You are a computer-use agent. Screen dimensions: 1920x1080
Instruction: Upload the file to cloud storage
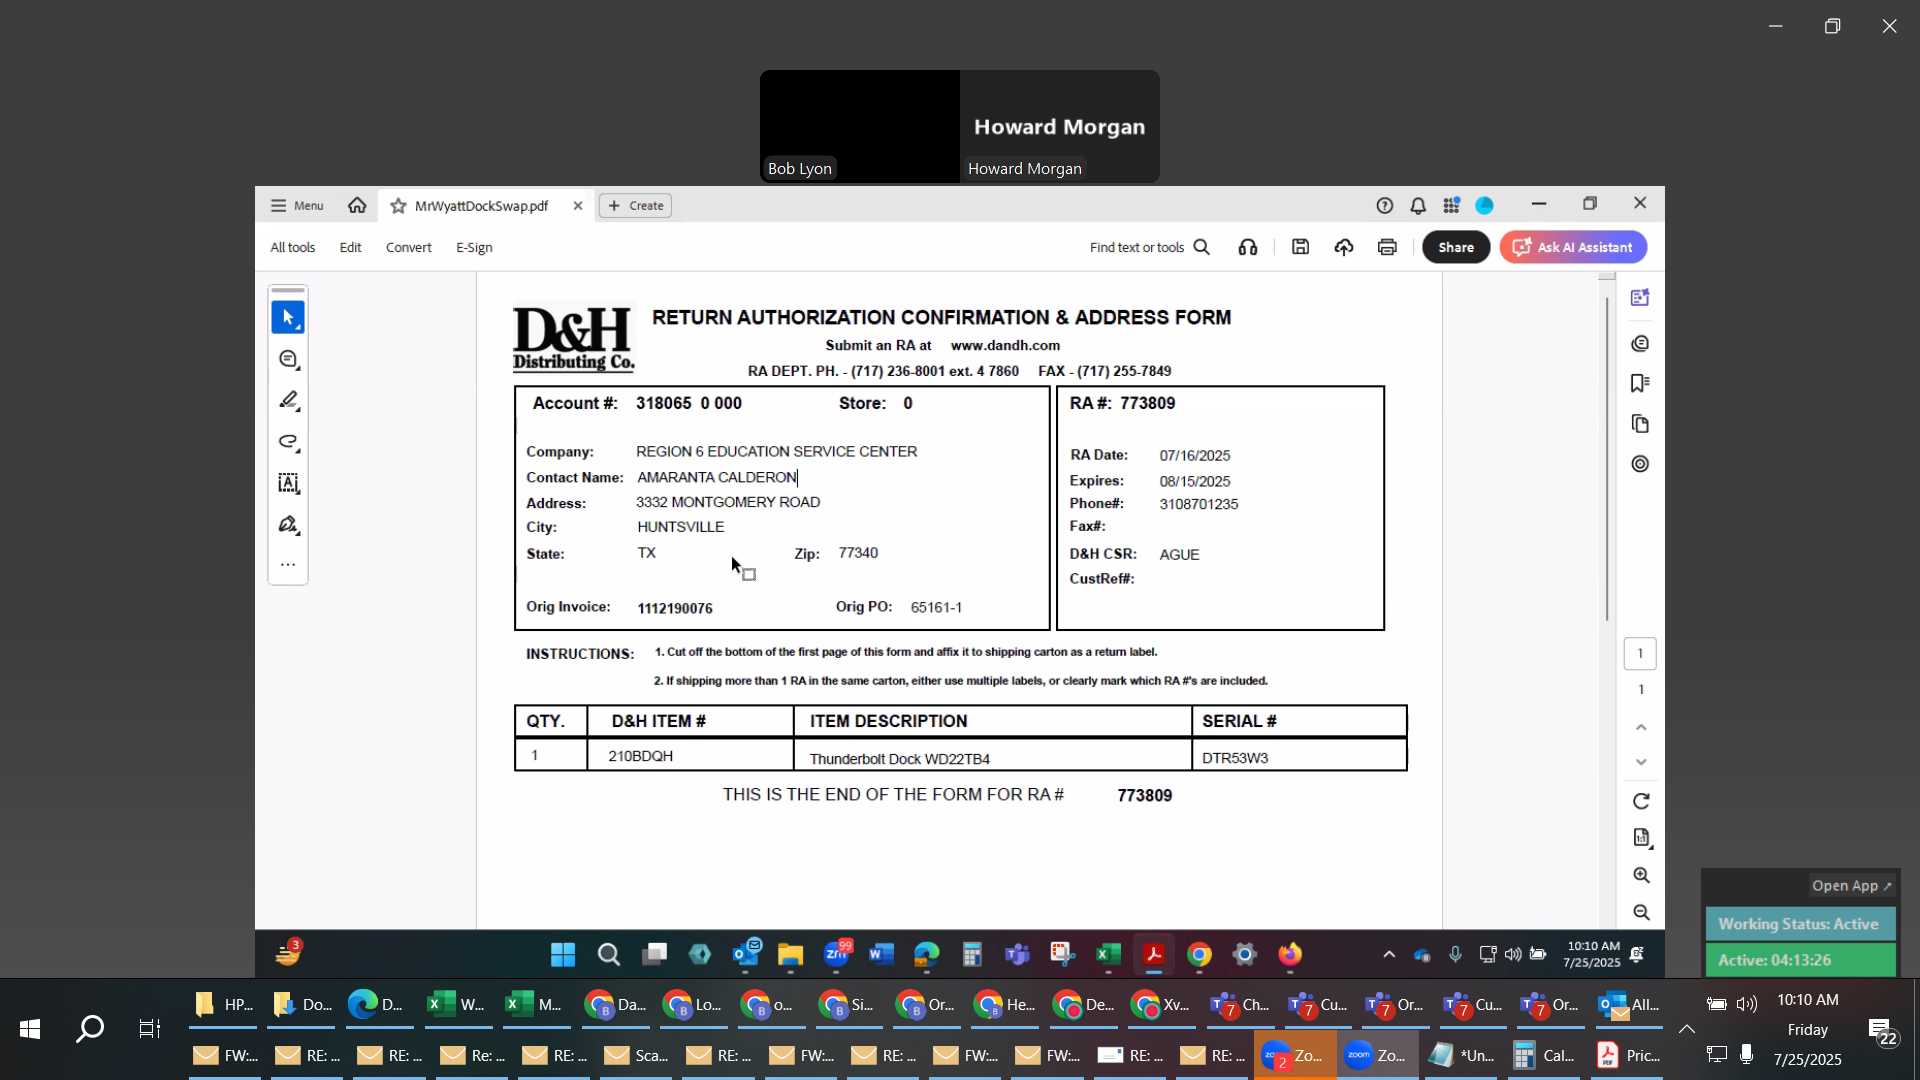click(1343, 247)
